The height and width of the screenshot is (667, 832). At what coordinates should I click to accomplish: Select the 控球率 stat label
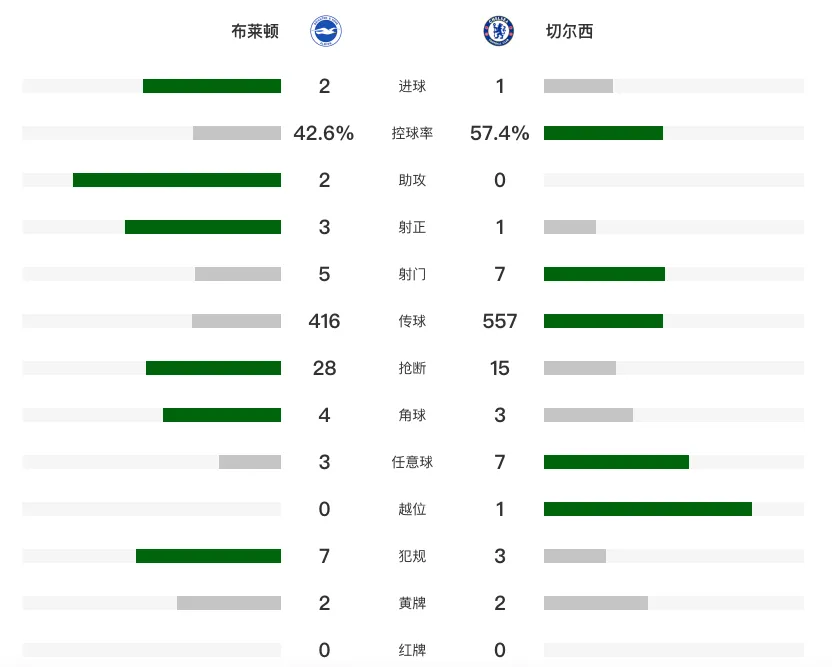point(412,133)
